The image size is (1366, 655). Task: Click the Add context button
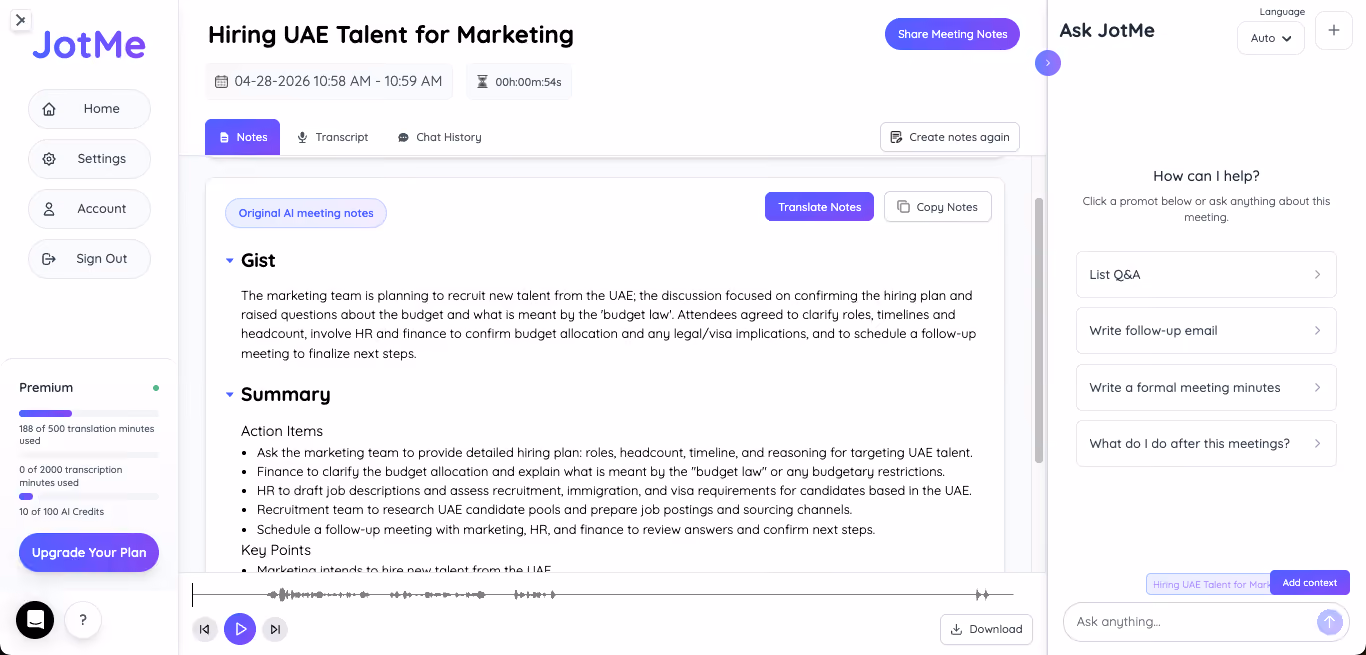pyautogui.click(x=1310, y=582)
